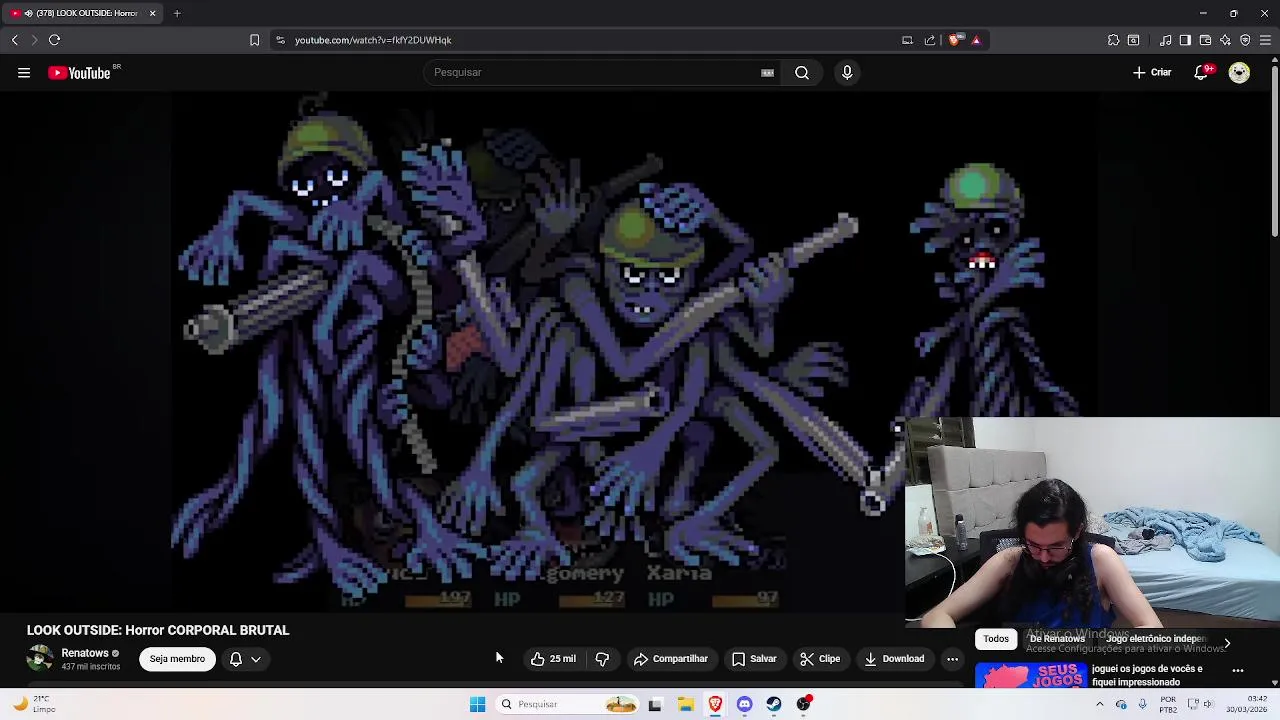
Task: Open the weather widget on taskbar
Action: pos(32,704)
